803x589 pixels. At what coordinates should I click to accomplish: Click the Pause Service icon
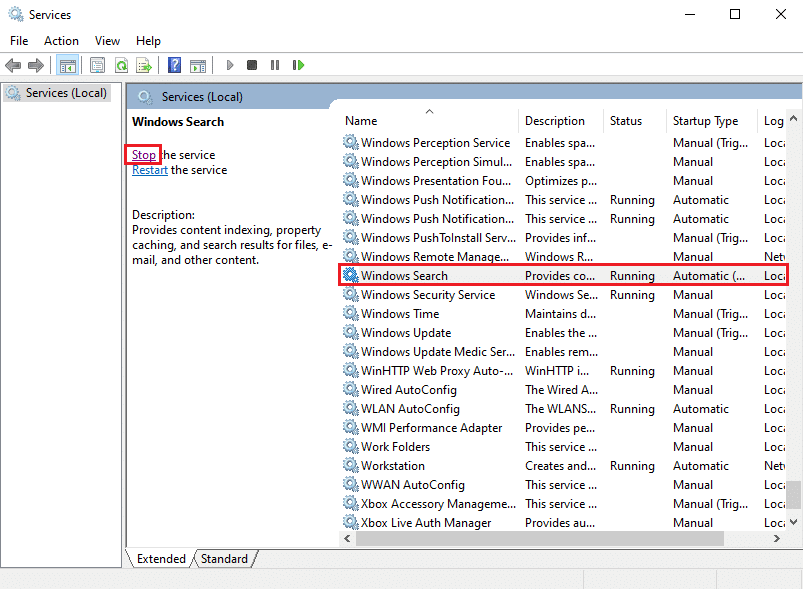[275, 65]
